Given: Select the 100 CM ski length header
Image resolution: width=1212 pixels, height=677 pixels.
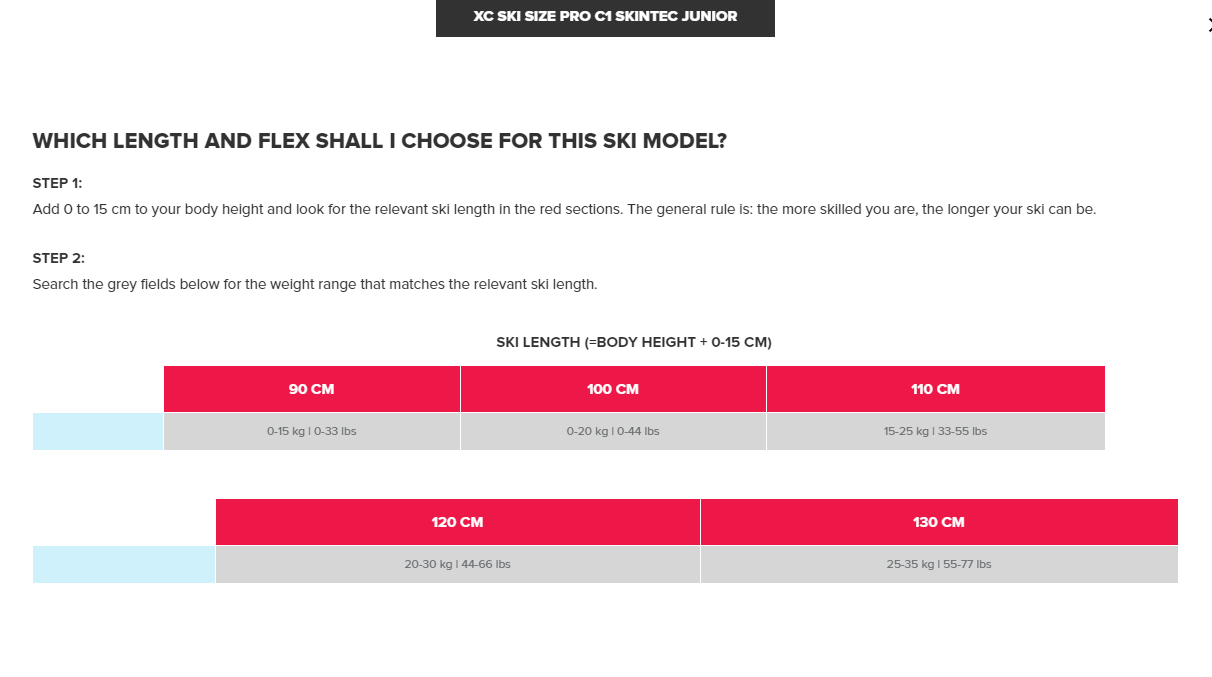Looking at the screenshot, I should point(613,389).
